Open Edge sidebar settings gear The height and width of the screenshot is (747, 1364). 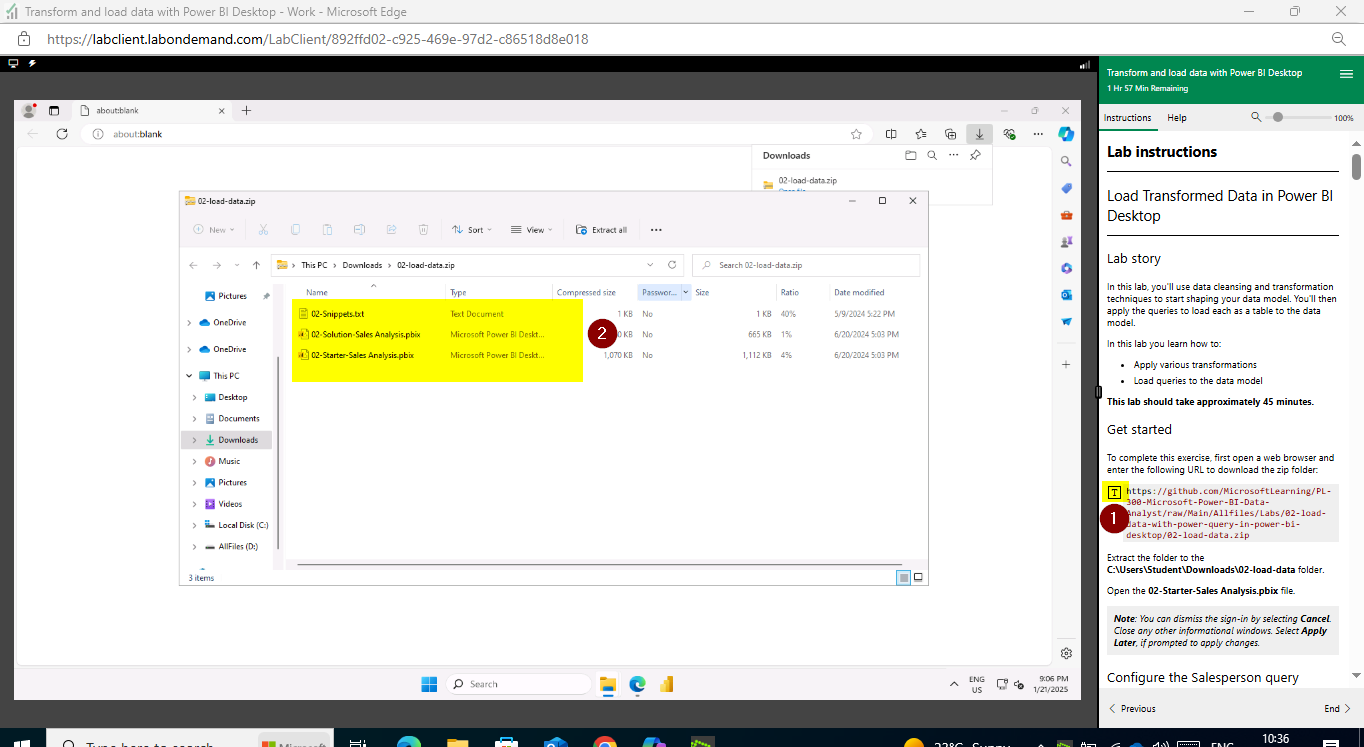(1067, 653)
